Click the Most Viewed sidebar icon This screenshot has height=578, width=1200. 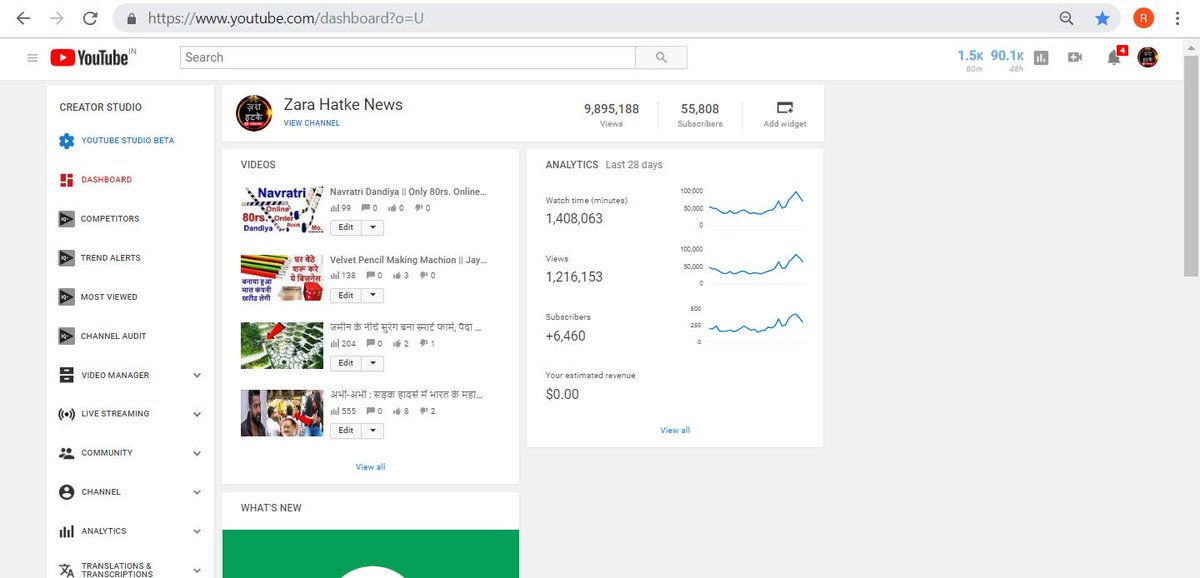67,297
